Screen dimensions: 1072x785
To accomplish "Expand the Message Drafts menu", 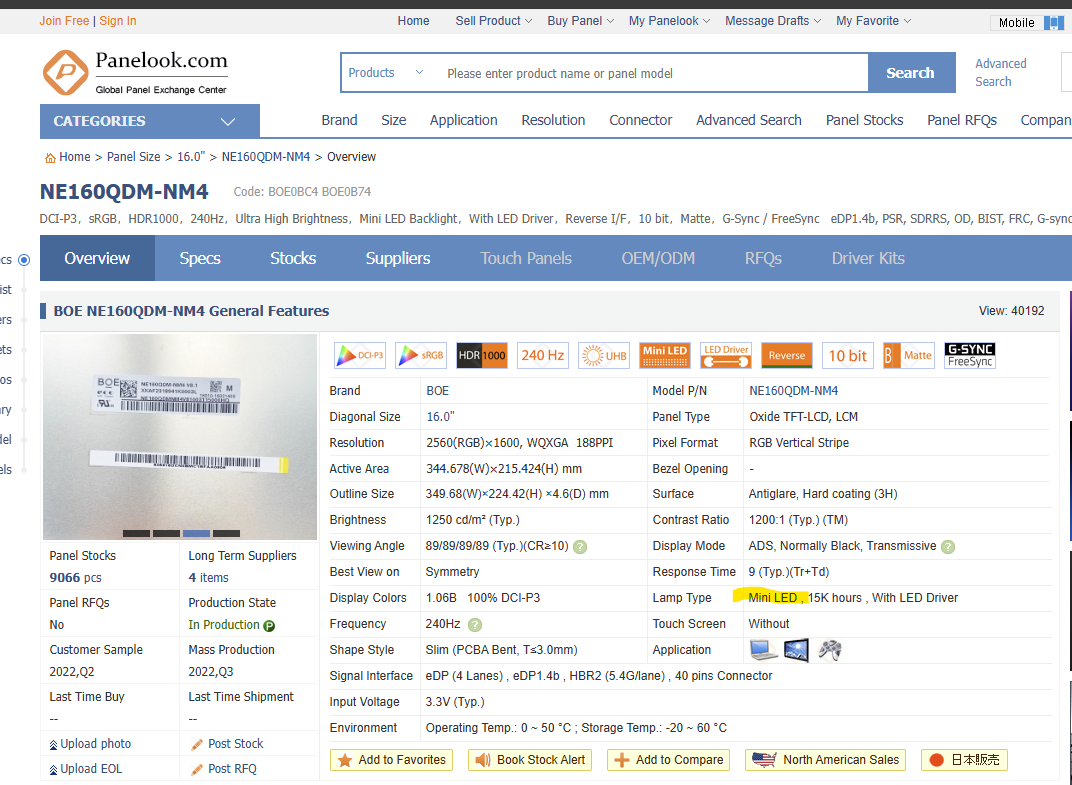I will [773, 21].
